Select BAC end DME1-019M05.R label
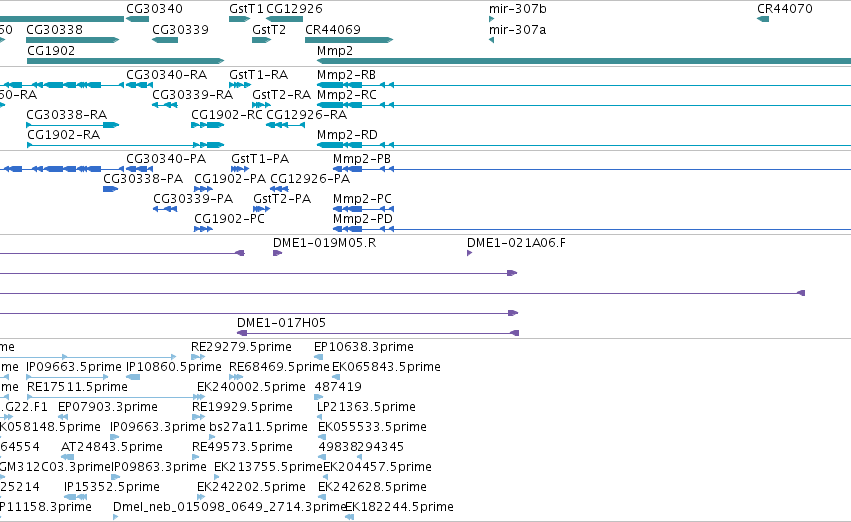The image size is (851, 522). pyautogui.click(x=324, y=243)
